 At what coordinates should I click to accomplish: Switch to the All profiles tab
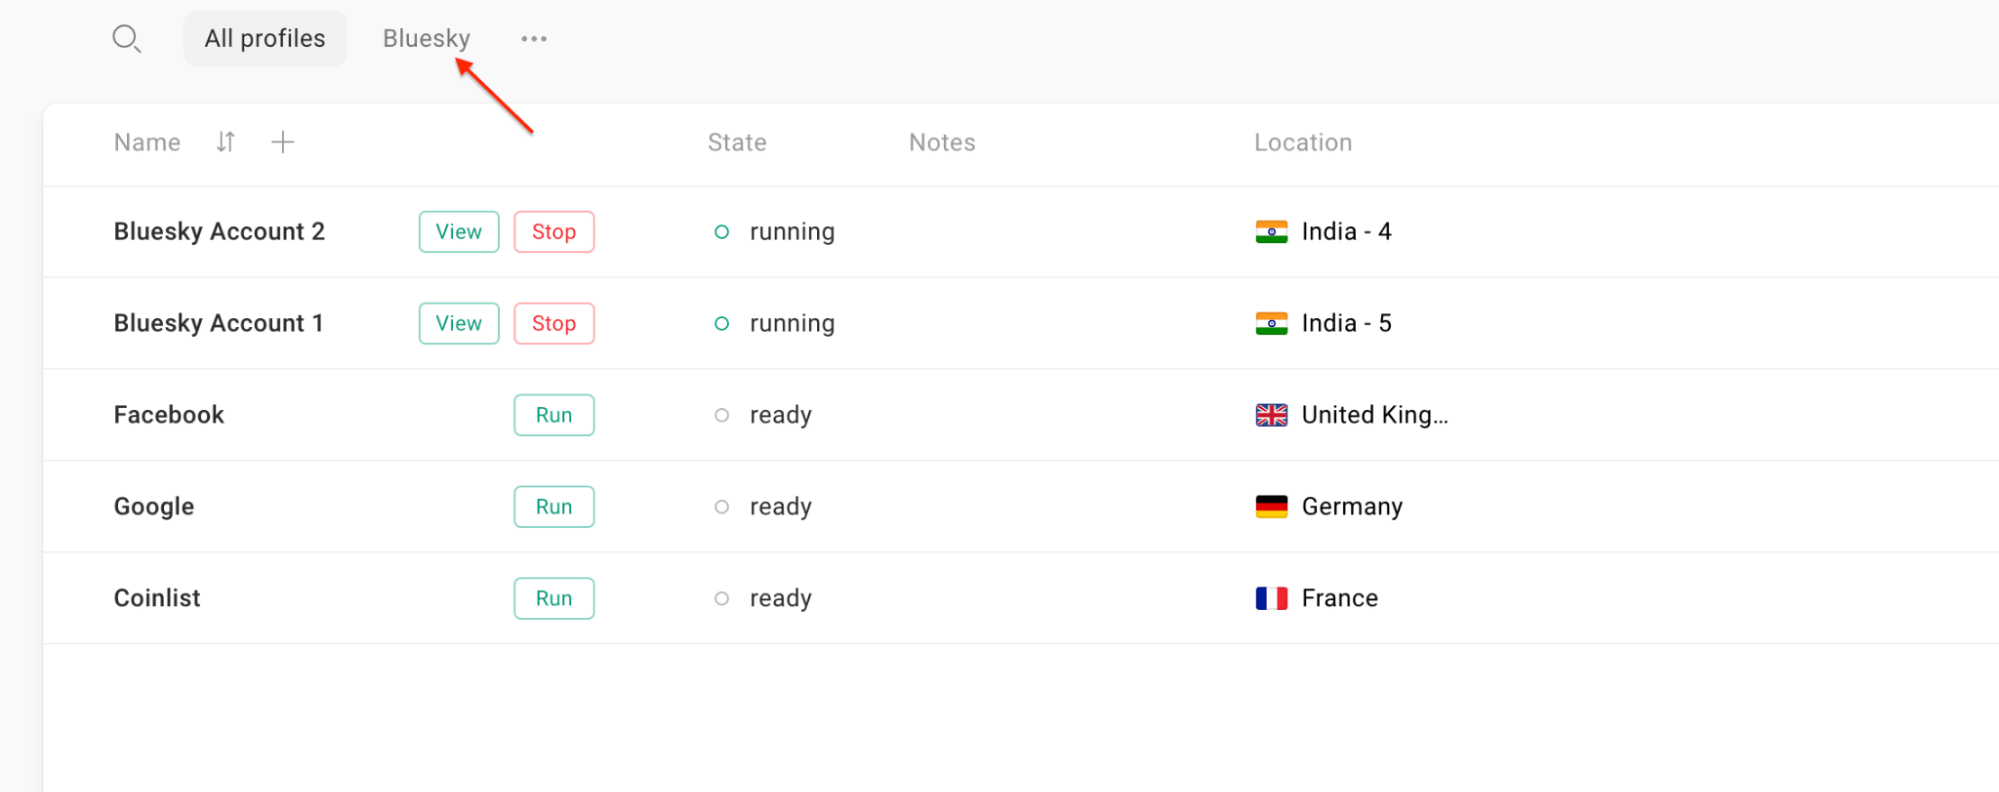click(x=265, y=39)
